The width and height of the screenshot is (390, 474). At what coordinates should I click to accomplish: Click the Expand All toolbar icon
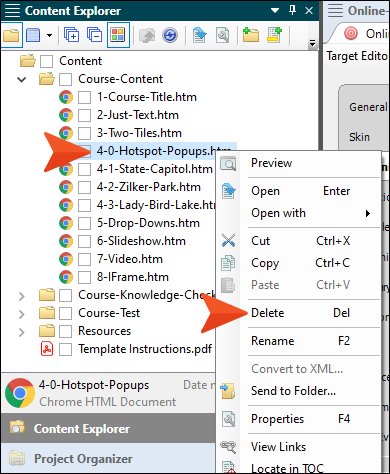point(72,35)
